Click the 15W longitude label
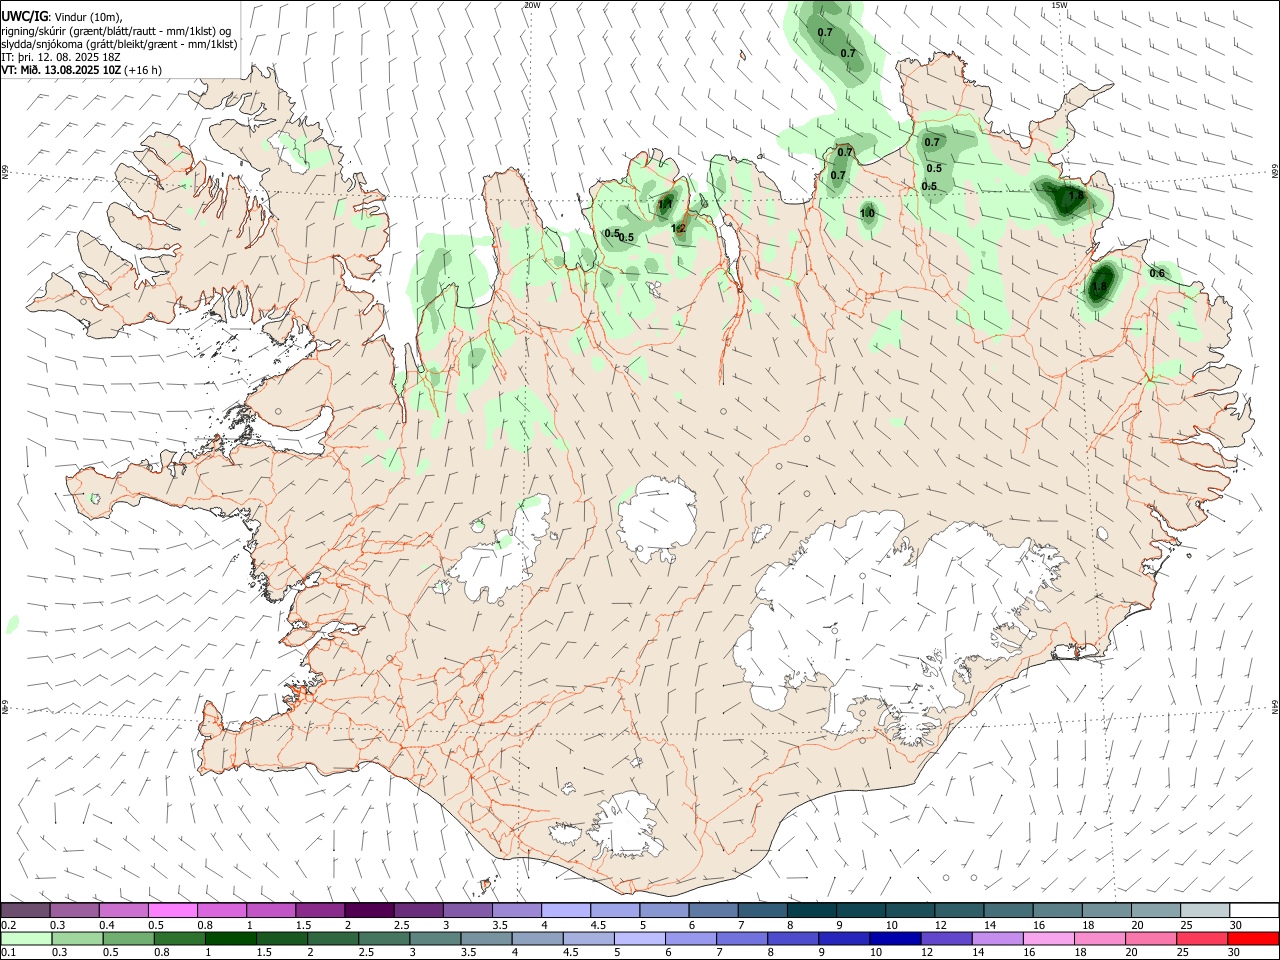Viewport: 1280px width, 960px height. (1059, 5)
